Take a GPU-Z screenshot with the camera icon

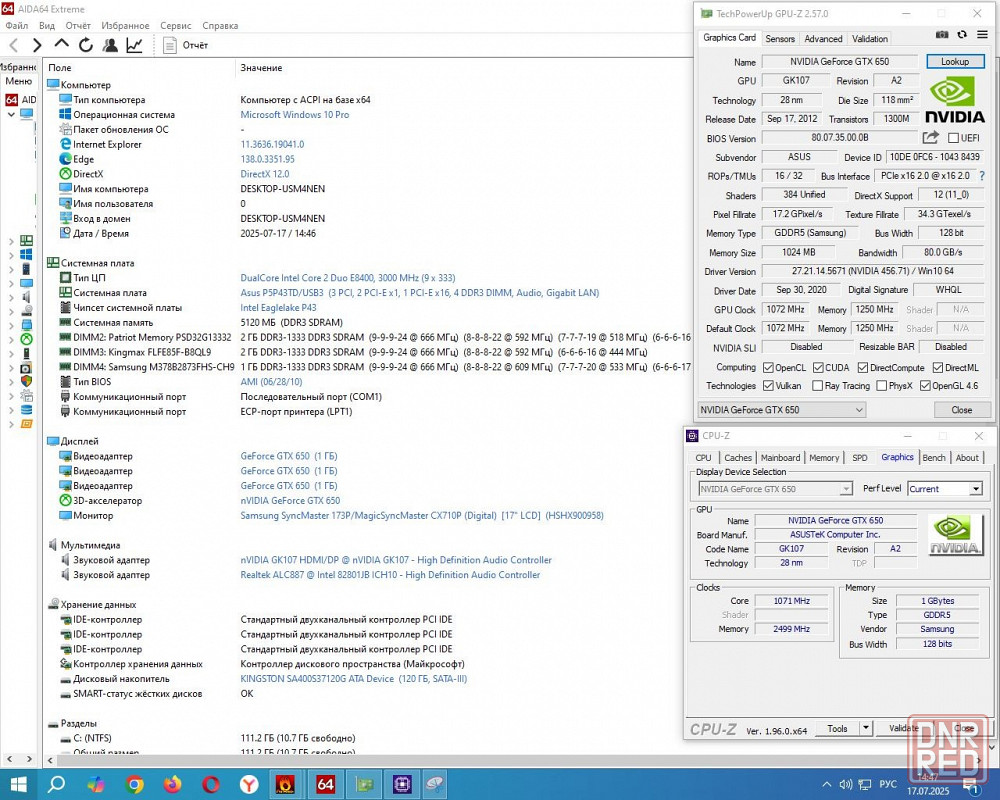coord(942,35)
